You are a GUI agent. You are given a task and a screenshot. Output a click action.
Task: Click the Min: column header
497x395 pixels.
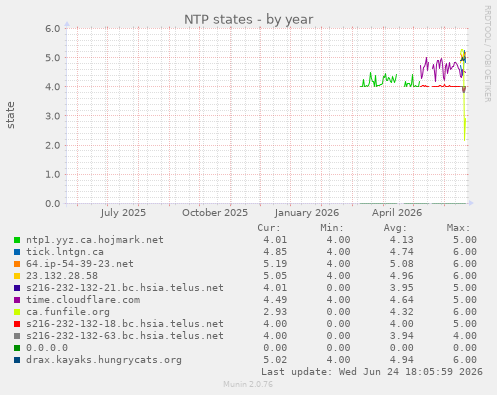pyautogui.click(x=332, y=228)
